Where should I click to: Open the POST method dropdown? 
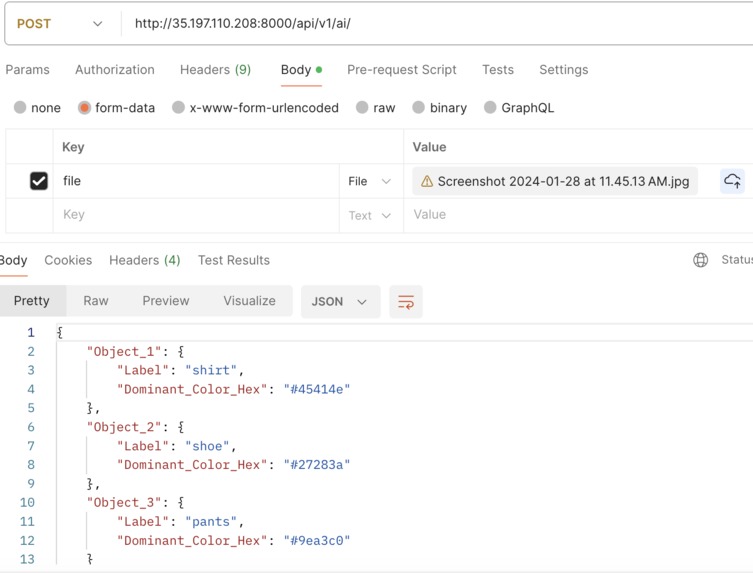pyautogui.click(x=60, y=24)
